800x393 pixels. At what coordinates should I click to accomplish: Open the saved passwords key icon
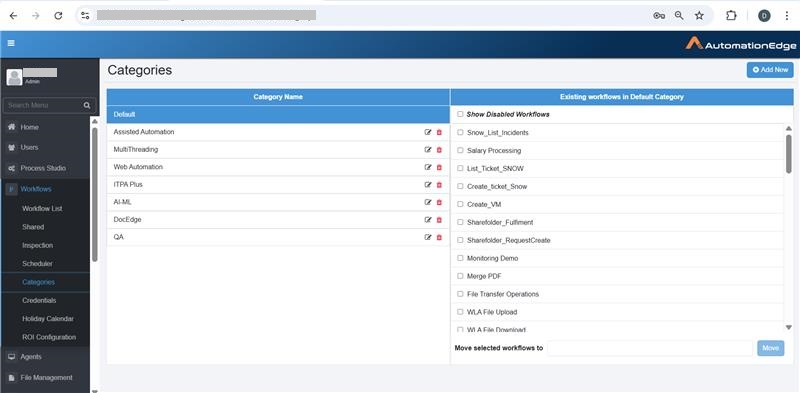(659, 16)
